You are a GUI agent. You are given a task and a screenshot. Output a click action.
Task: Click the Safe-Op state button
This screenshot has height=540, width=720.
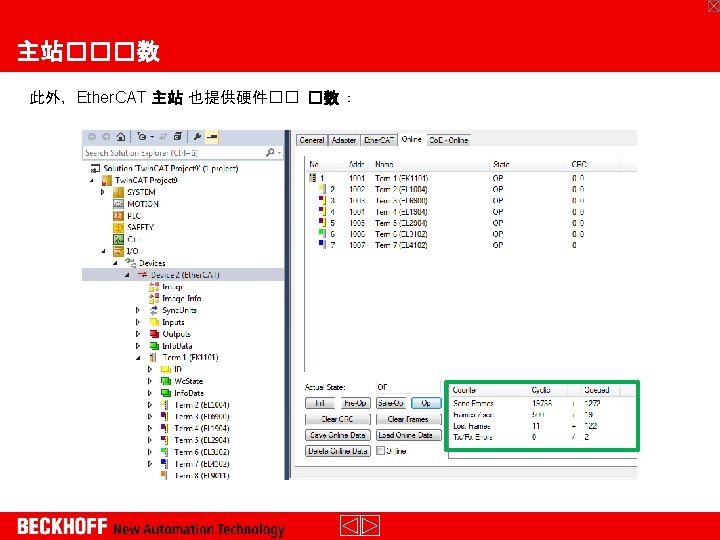tap(391, 403)
